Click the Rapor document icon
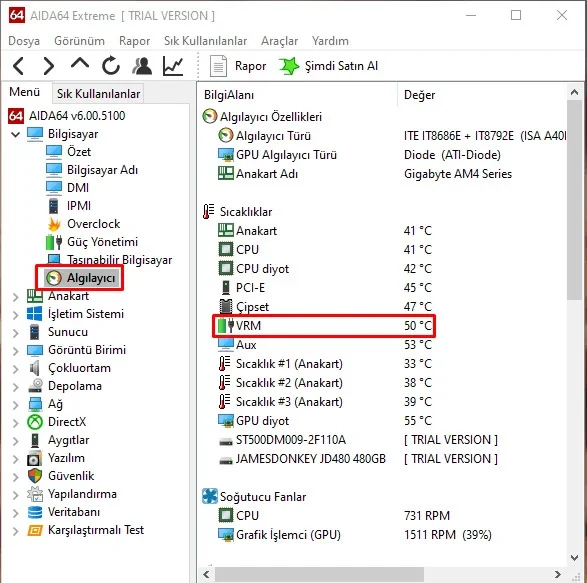Screen dimensions: 587x583 [x=218, y=66]
